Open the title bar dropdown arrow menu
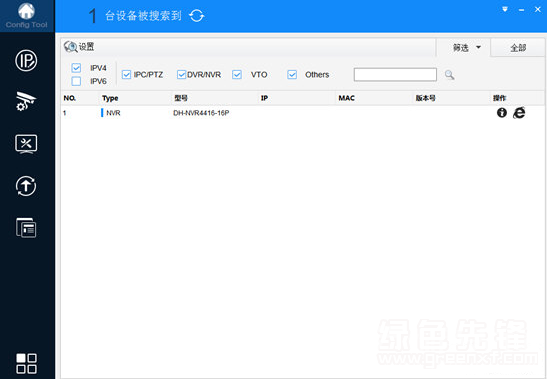The height and width of the screenshot is (379, 547). coord(505,9)
